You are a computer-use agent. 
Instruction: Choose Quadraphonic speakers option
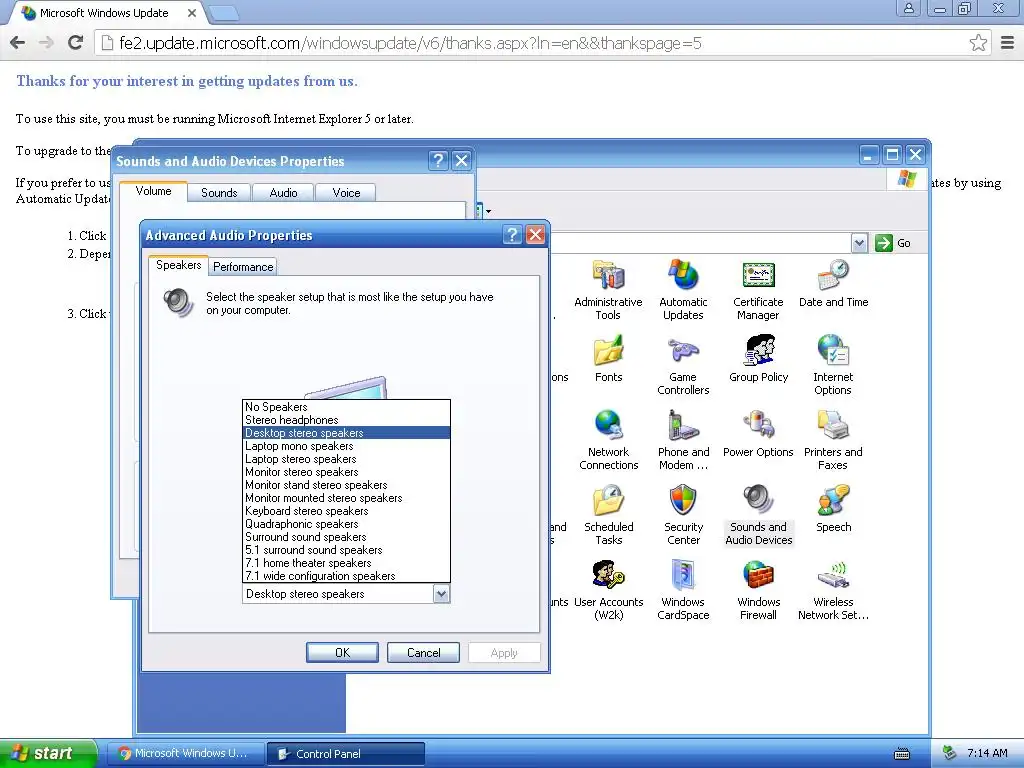(x=346, y=524)
